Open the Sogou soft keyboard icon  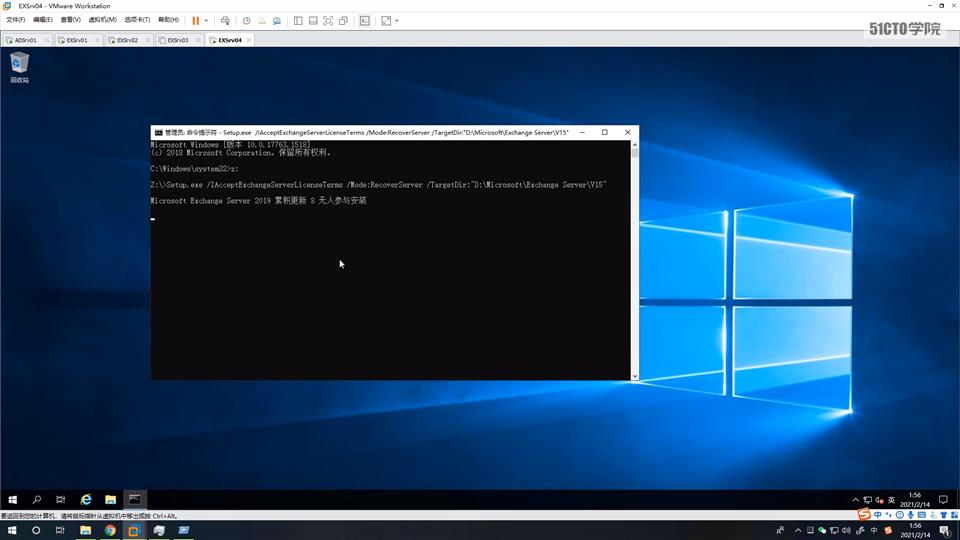[921, 515]
